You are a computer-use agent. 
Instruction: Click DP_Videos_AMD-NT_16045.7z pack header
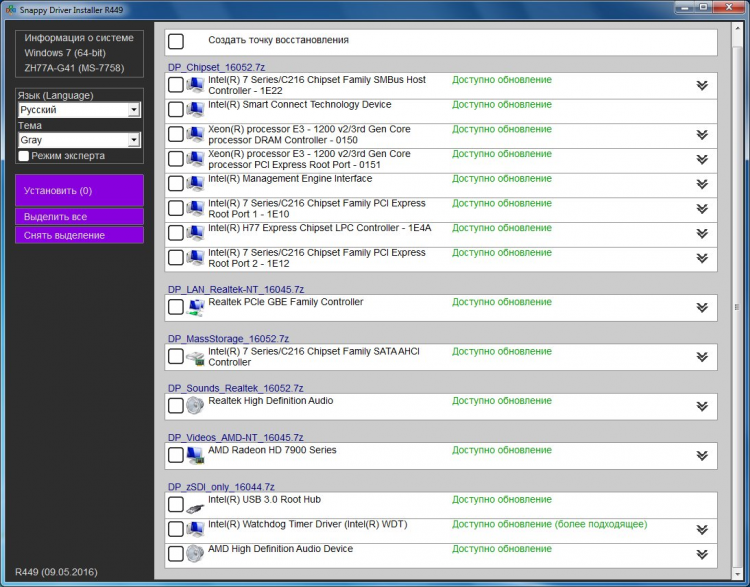[235, 437]
